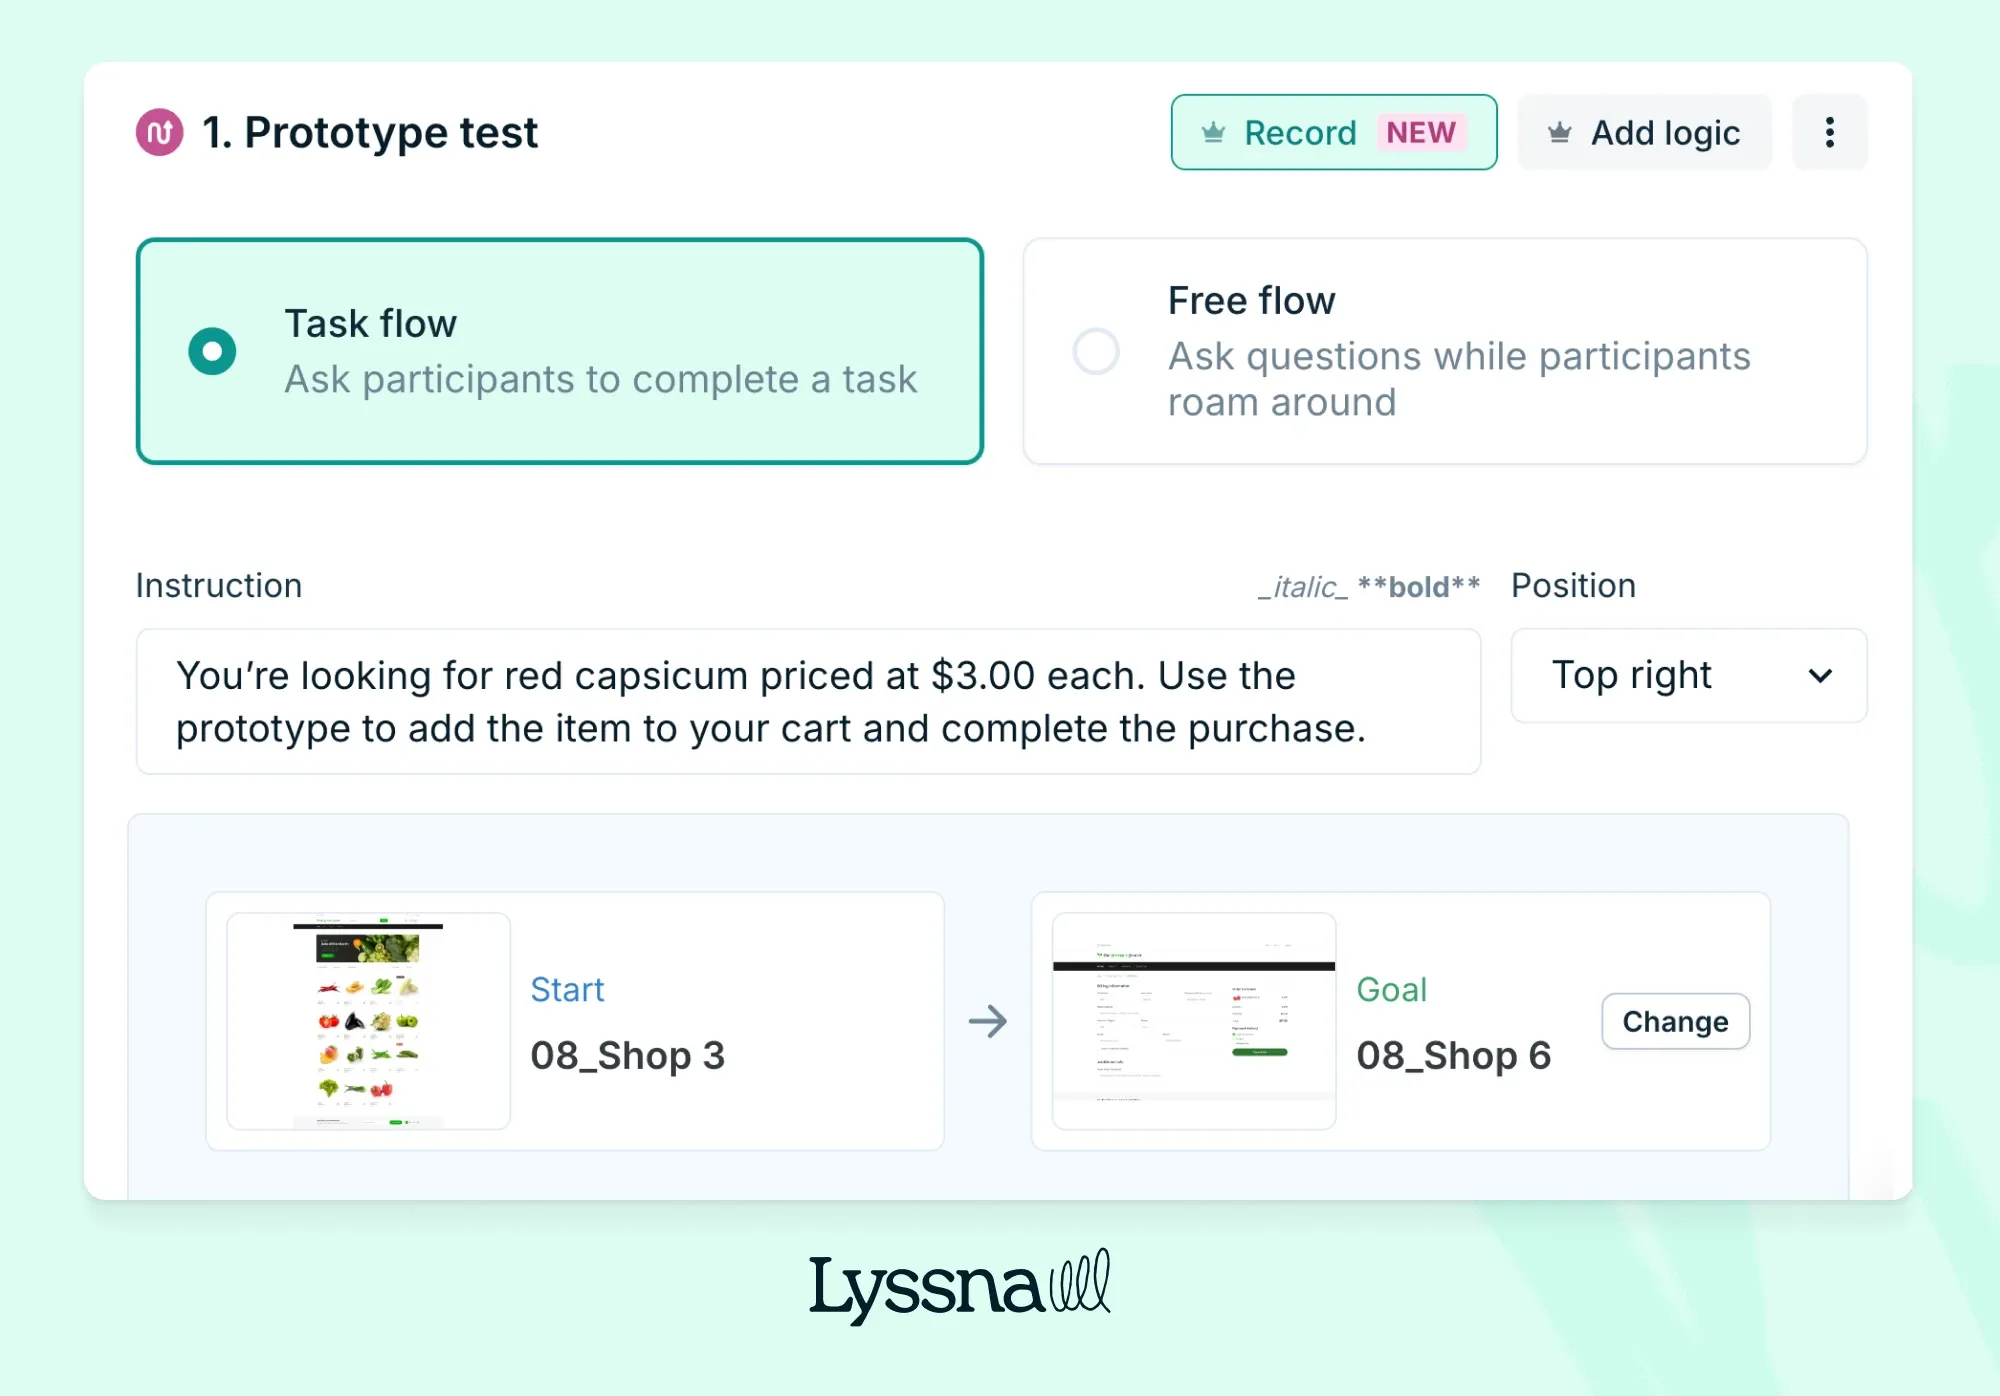This screenshot has width=2000, height=1396.
Task: Click the Lyssna logo
Action: point(959,1287)
